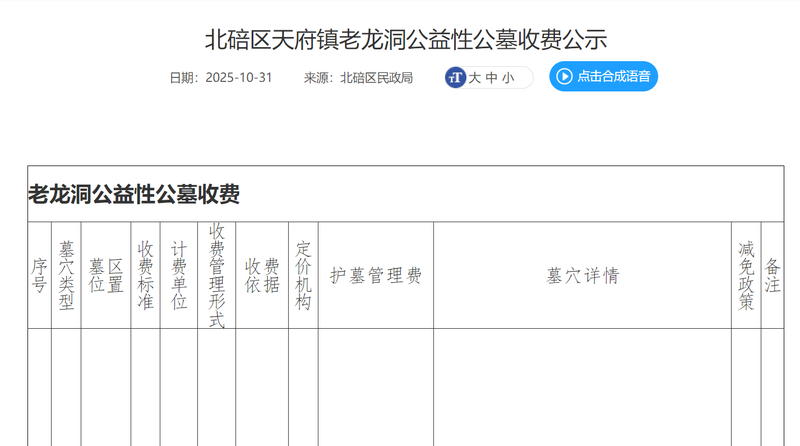Click the table heading 老龙洞公益性公墓收费

pos(134,195)
